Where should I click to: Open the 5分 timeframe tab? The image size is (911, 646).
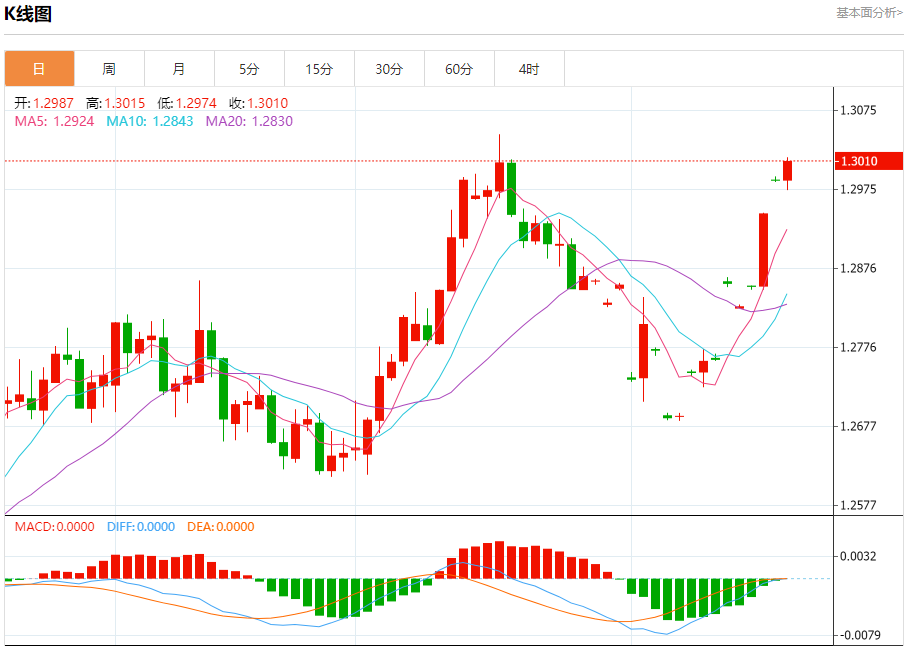click(249, 69)
